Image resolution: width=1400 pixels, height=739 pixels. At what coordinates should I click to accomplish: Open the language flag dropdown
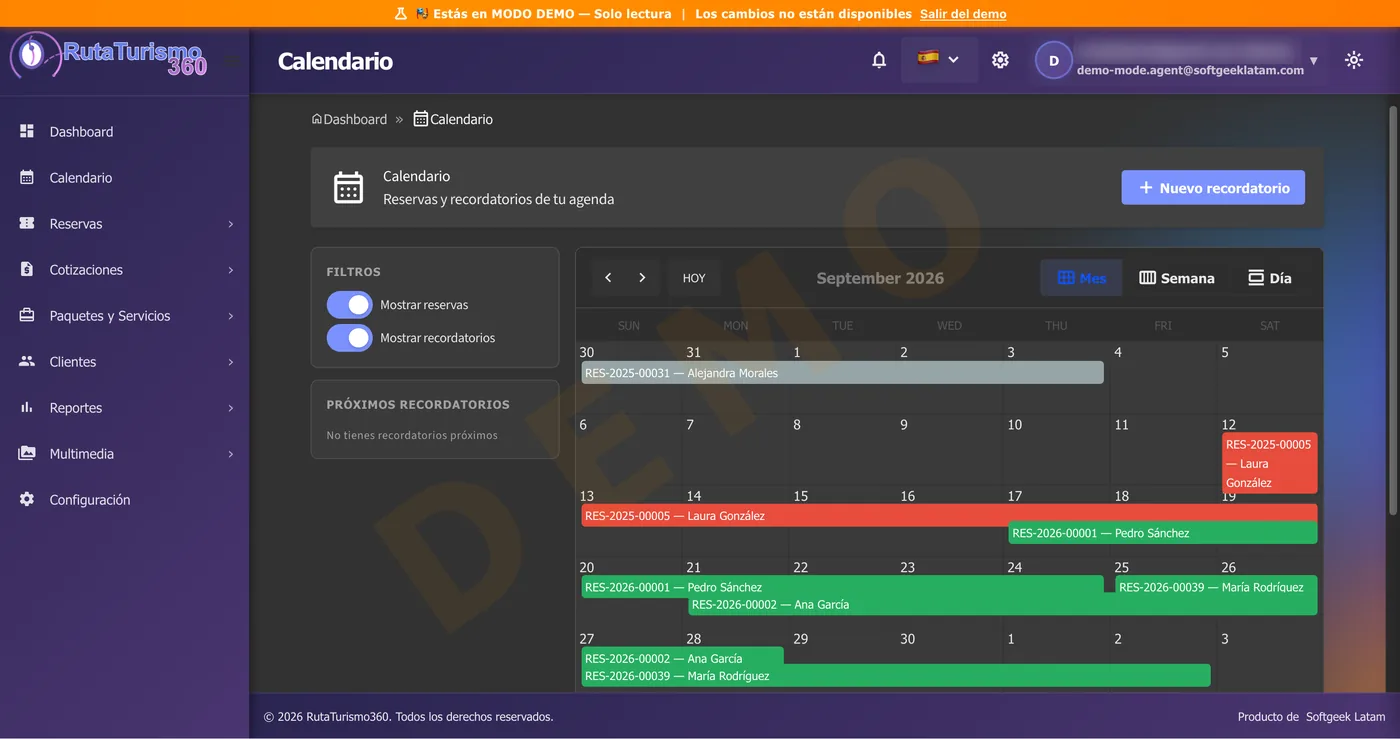938,60
